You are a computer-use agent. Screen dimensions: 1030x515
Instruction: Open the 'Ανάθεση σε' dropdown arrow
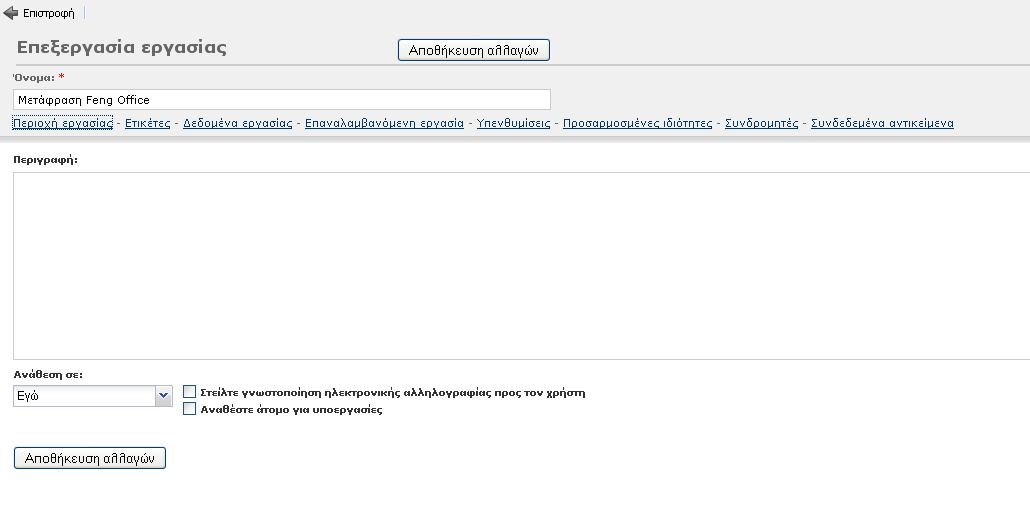pos(165,396)
